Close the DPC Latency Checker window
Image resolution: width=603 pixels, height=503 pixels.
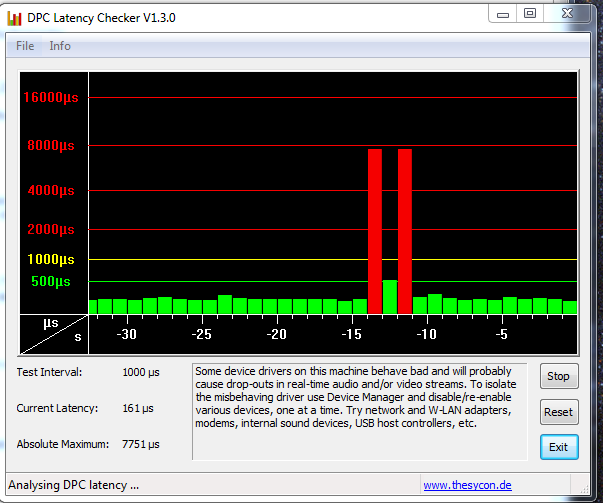[x=567, y=13]
